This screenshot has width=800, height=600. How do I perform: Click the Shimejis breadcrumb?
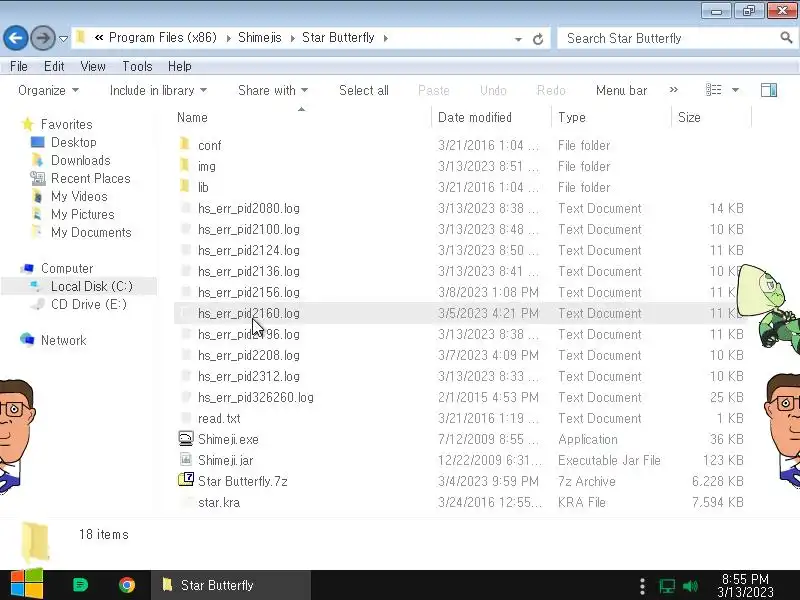(260, 38)
